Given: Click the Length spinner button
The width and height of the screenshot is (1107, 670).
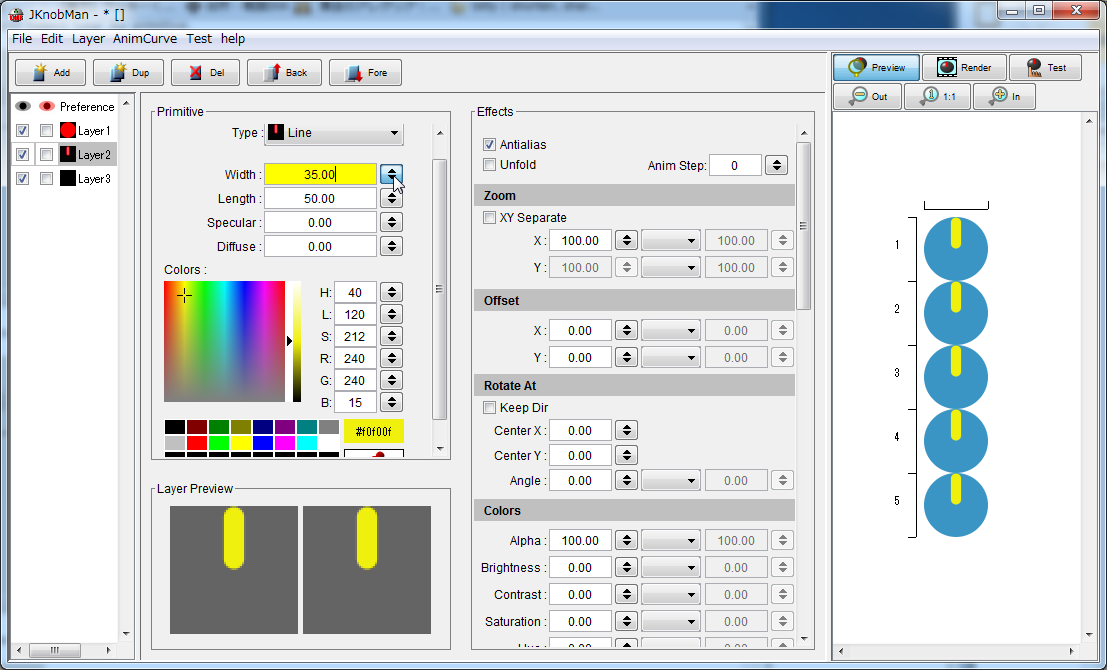Looking at the screenshot, I should tap(392, 198).
